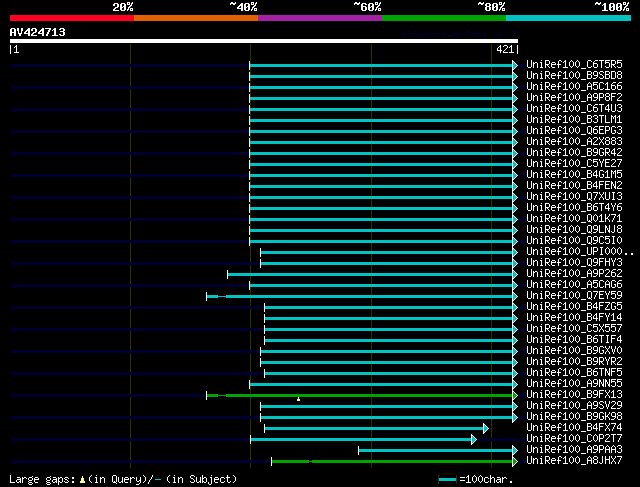Select label UniRef100_B9GR42

click(x=574, y=153)
